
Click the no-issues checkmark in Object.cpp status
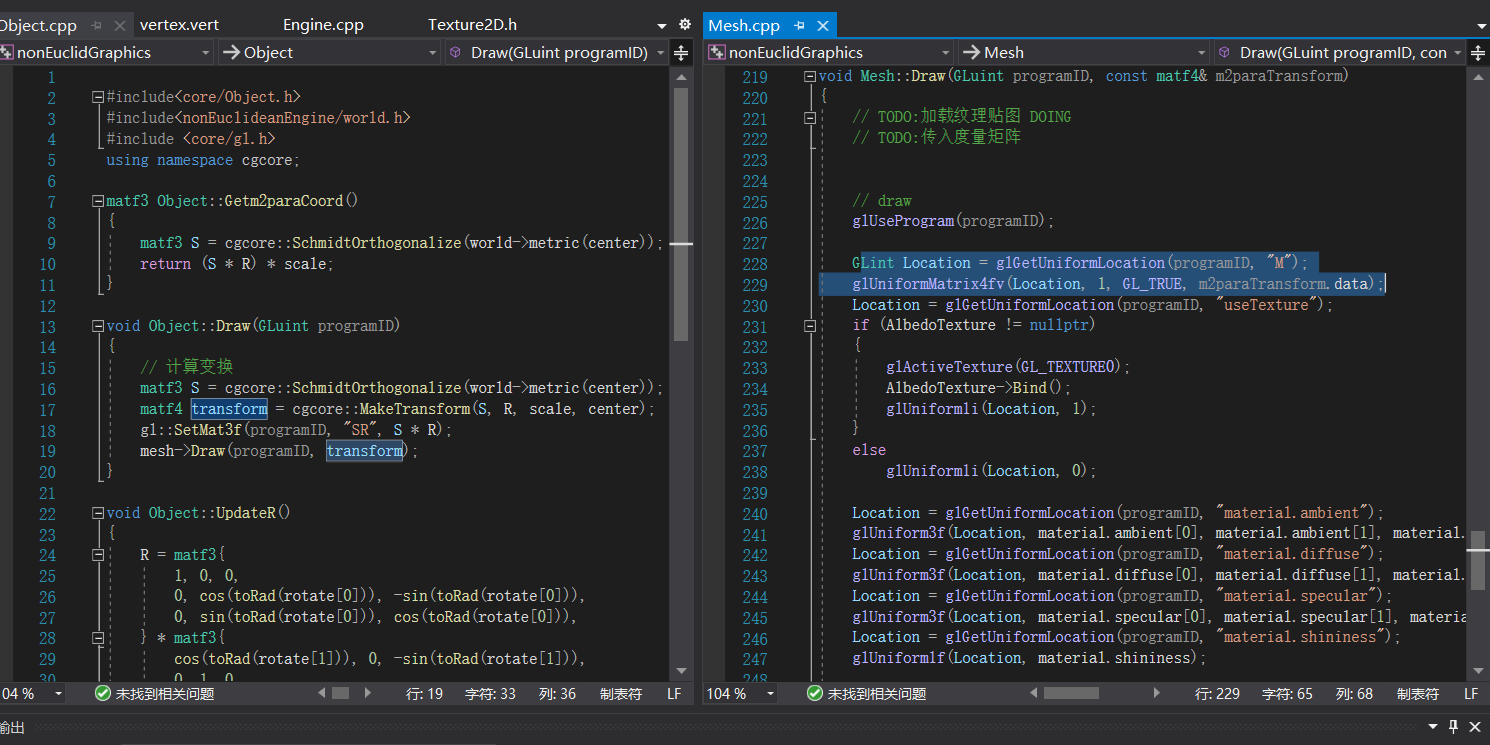[x=102, y=693]
